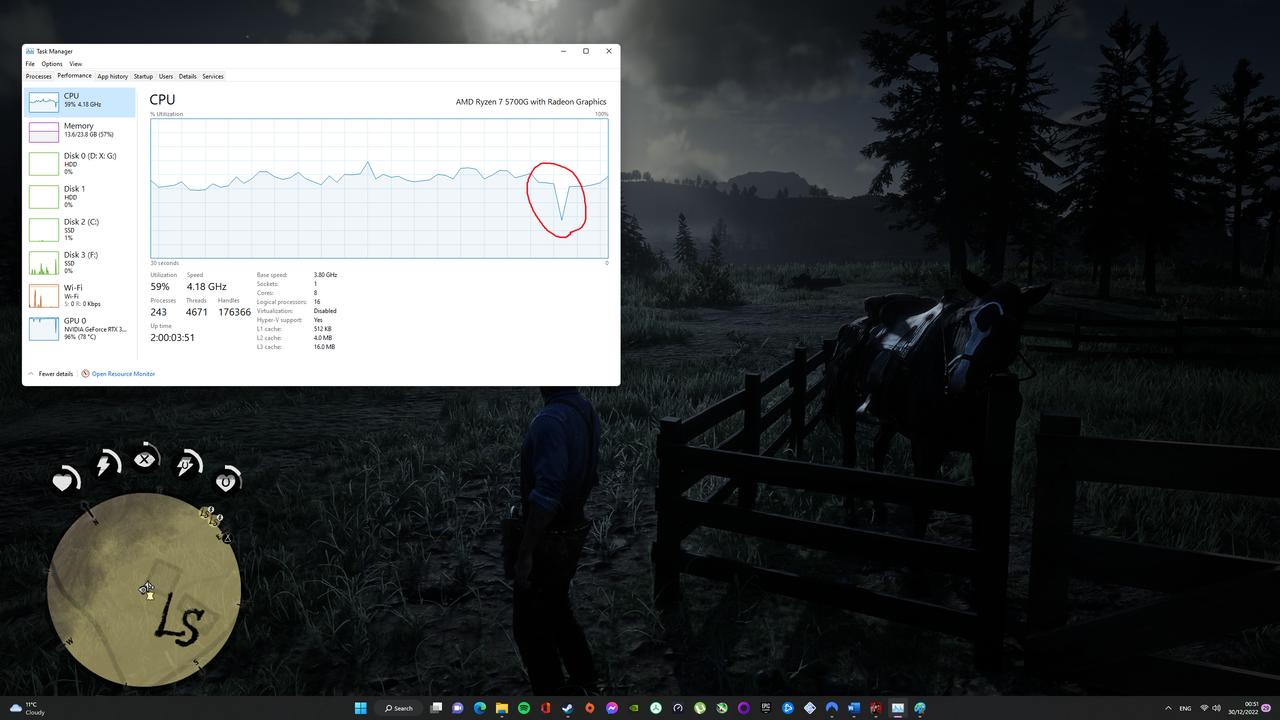Viewport: 1280px width, 720px height.
Task: Click the Resource Monitor icon
Action: pyautogui.click(x=86, y=374)
